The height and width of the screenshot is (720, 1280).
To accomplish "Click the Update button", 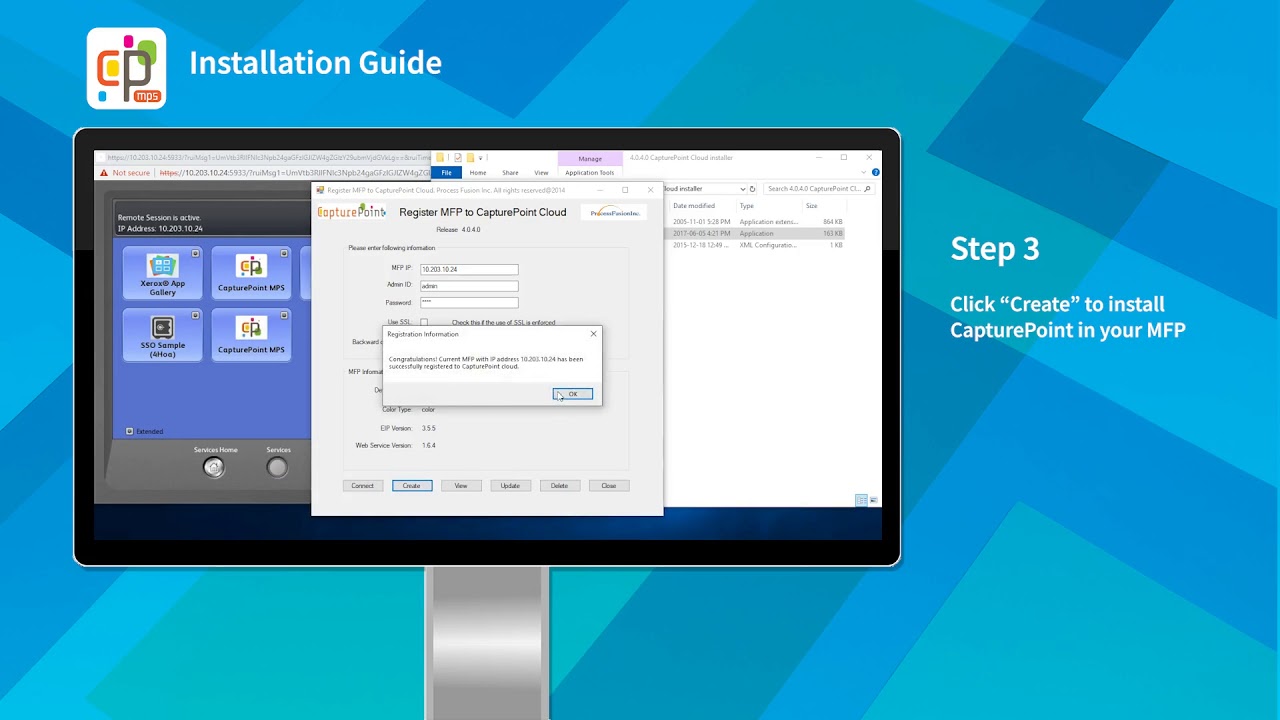I will pyautogui.click(x=510, y=486).
